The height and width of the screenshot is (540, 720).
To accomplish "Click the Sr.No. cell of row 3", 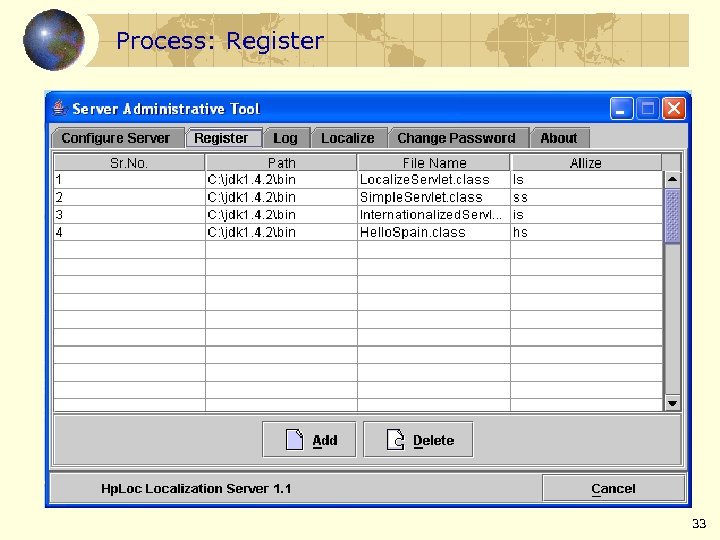I will click(129, 215).
